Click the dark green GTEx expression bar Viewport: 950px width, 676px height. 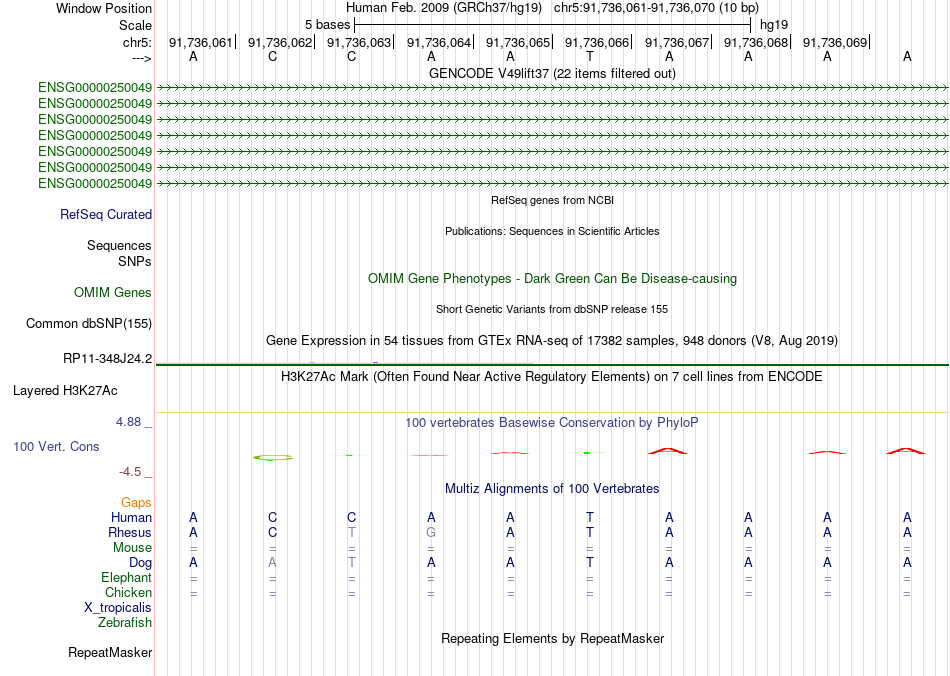[552, 365]
